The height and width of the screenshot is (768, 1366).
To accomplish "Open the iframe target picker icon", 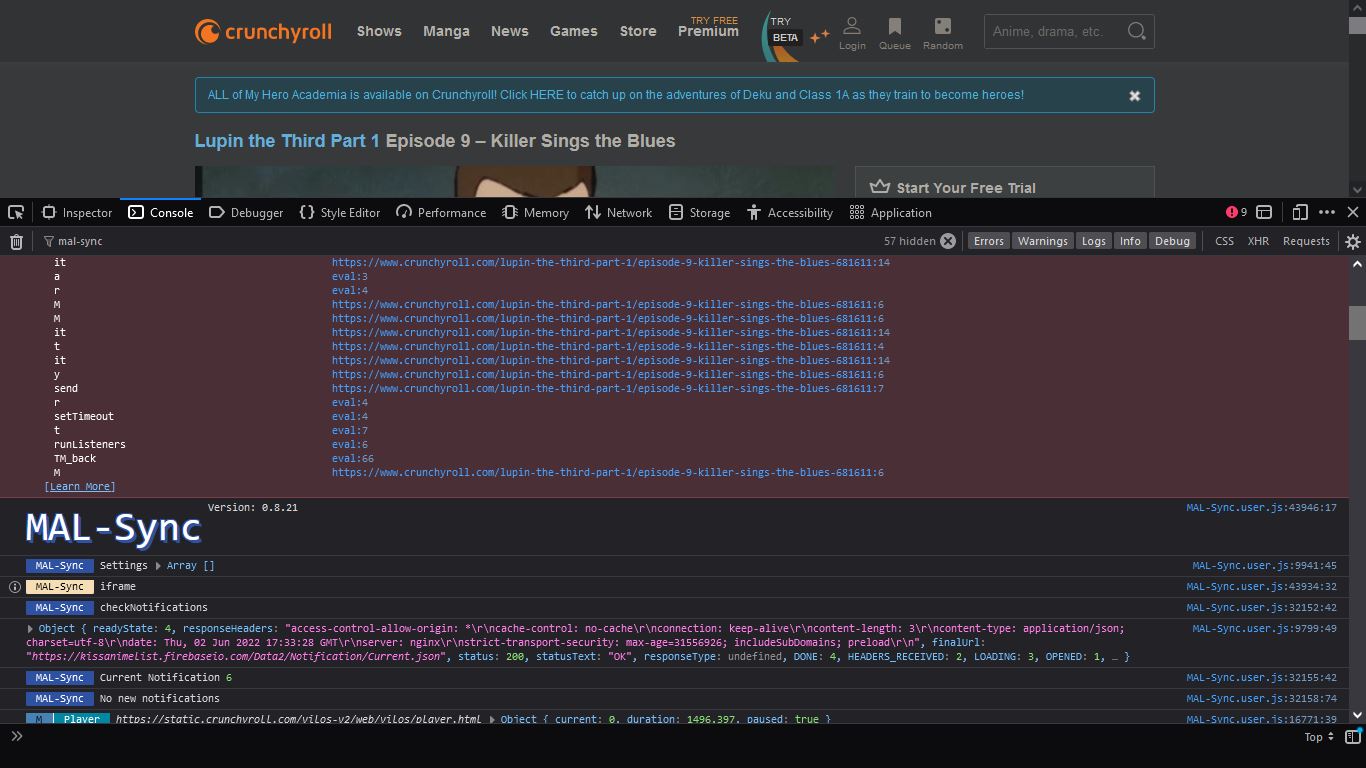I will click(1264, 212).
